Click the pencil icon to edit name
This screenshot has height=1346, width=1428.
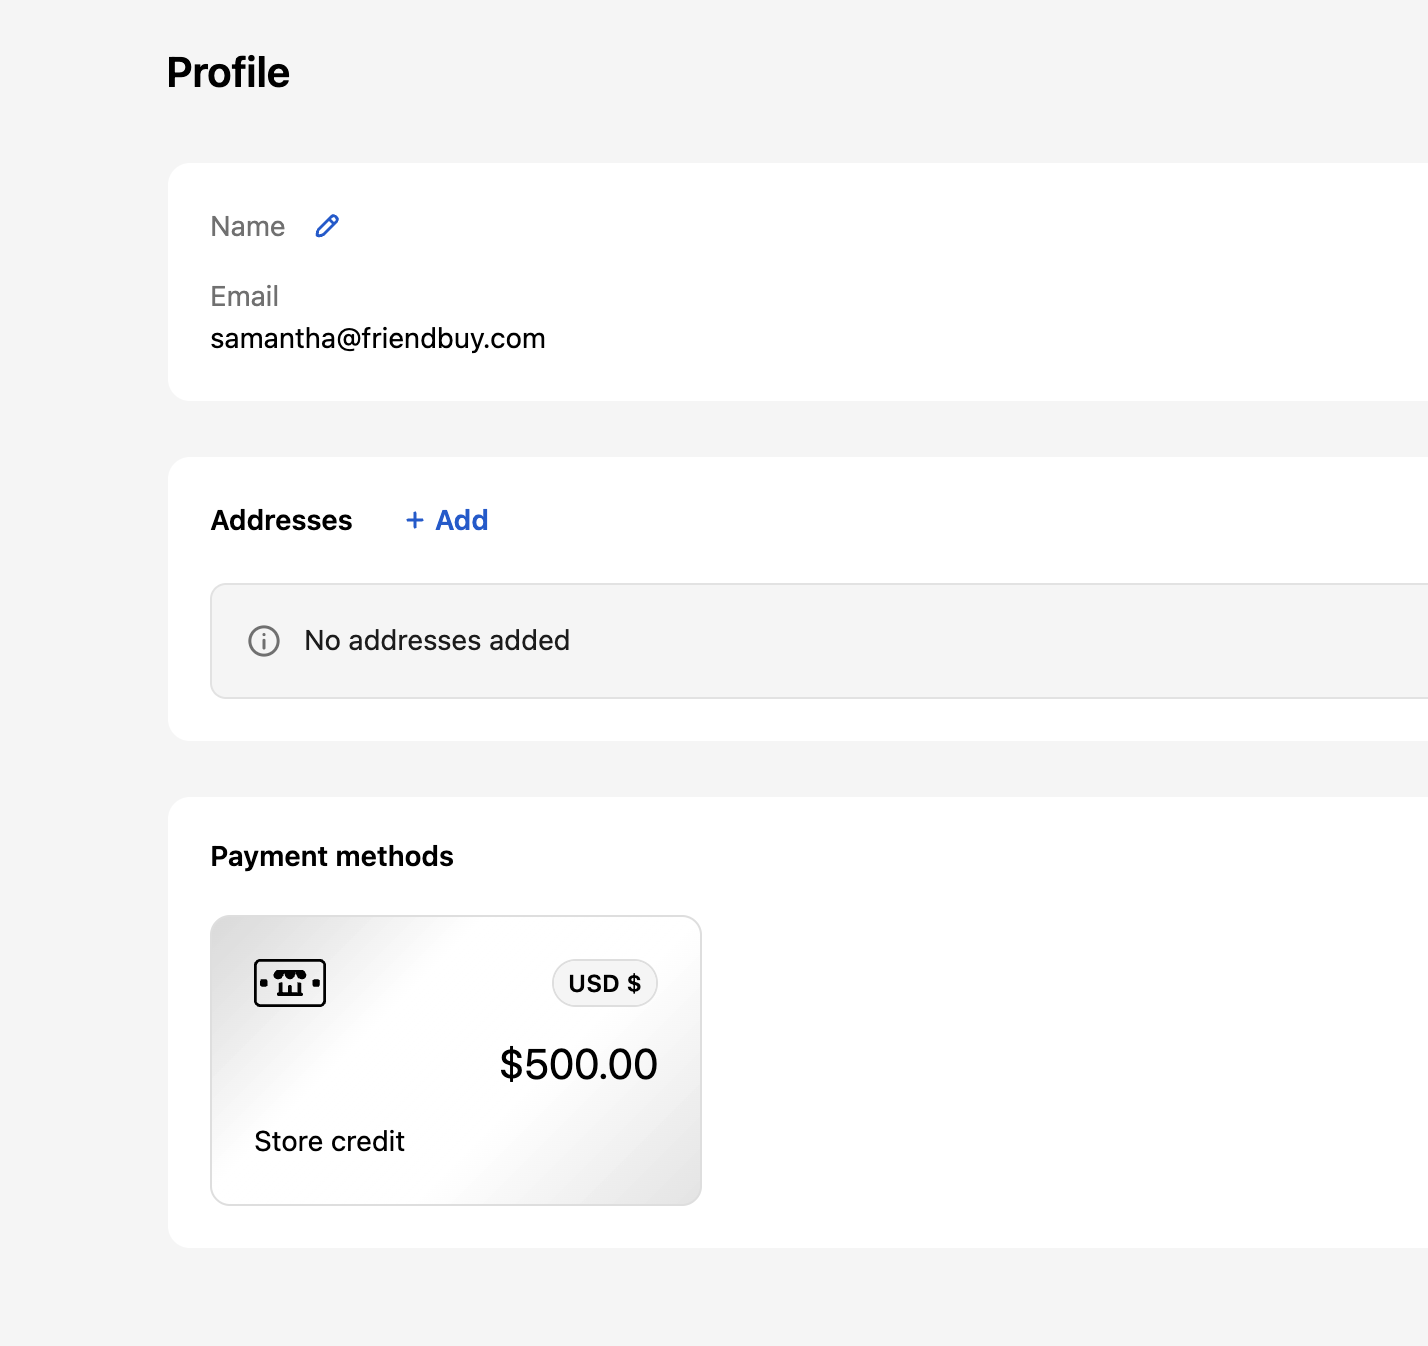pos(327,226)
